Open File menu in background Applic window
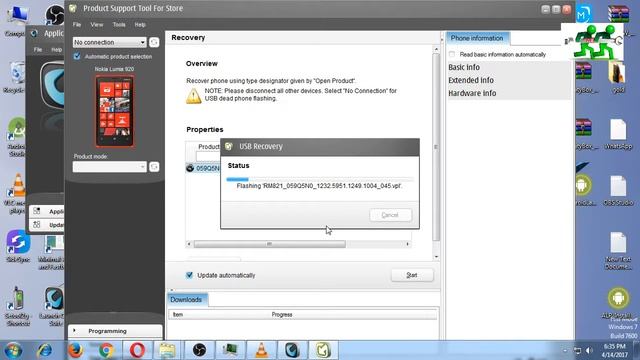Viewport: 640px width, 360px height. [x=38, y=49]
